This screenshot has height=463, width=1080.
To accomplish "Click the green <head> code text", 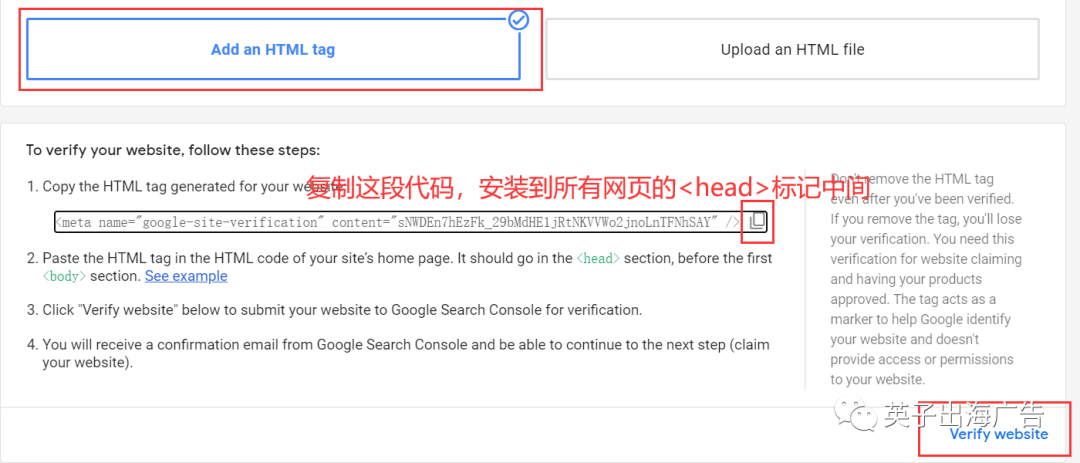I will 598,258.
